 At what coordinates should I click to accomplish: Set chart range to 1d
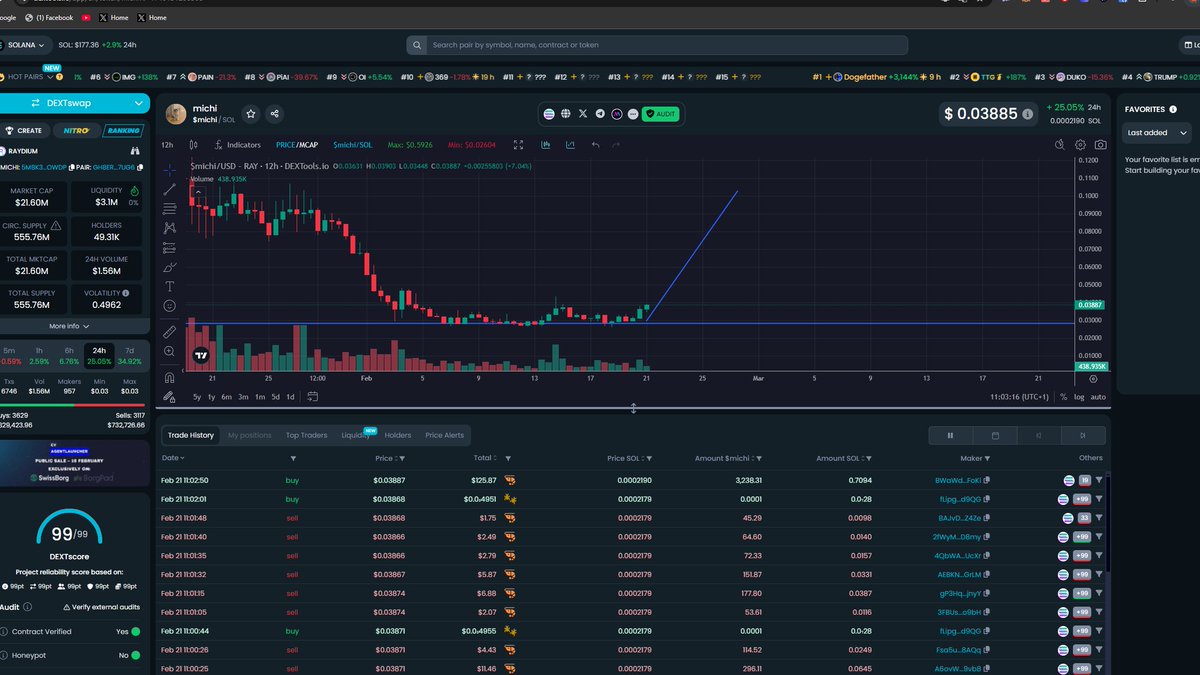[291, 397]
